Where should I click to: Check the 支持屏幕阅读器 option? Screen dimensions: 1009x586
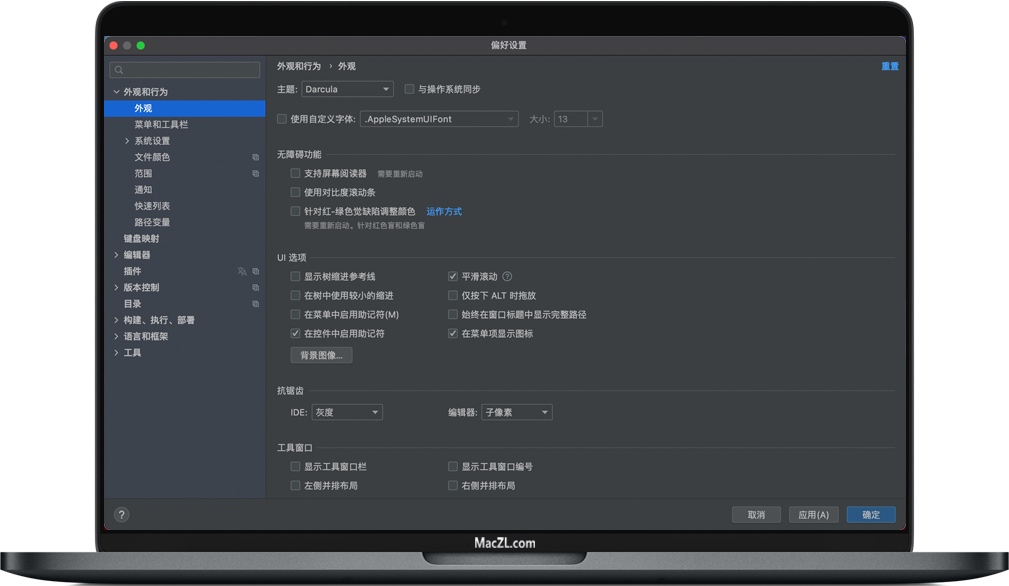coord(295,172)
